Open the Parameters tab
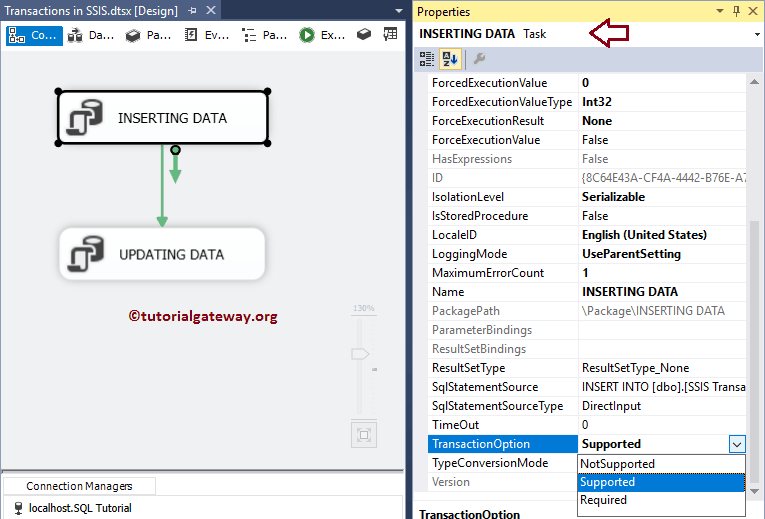The width and height of the screenshot is (765, 519). 148,35
